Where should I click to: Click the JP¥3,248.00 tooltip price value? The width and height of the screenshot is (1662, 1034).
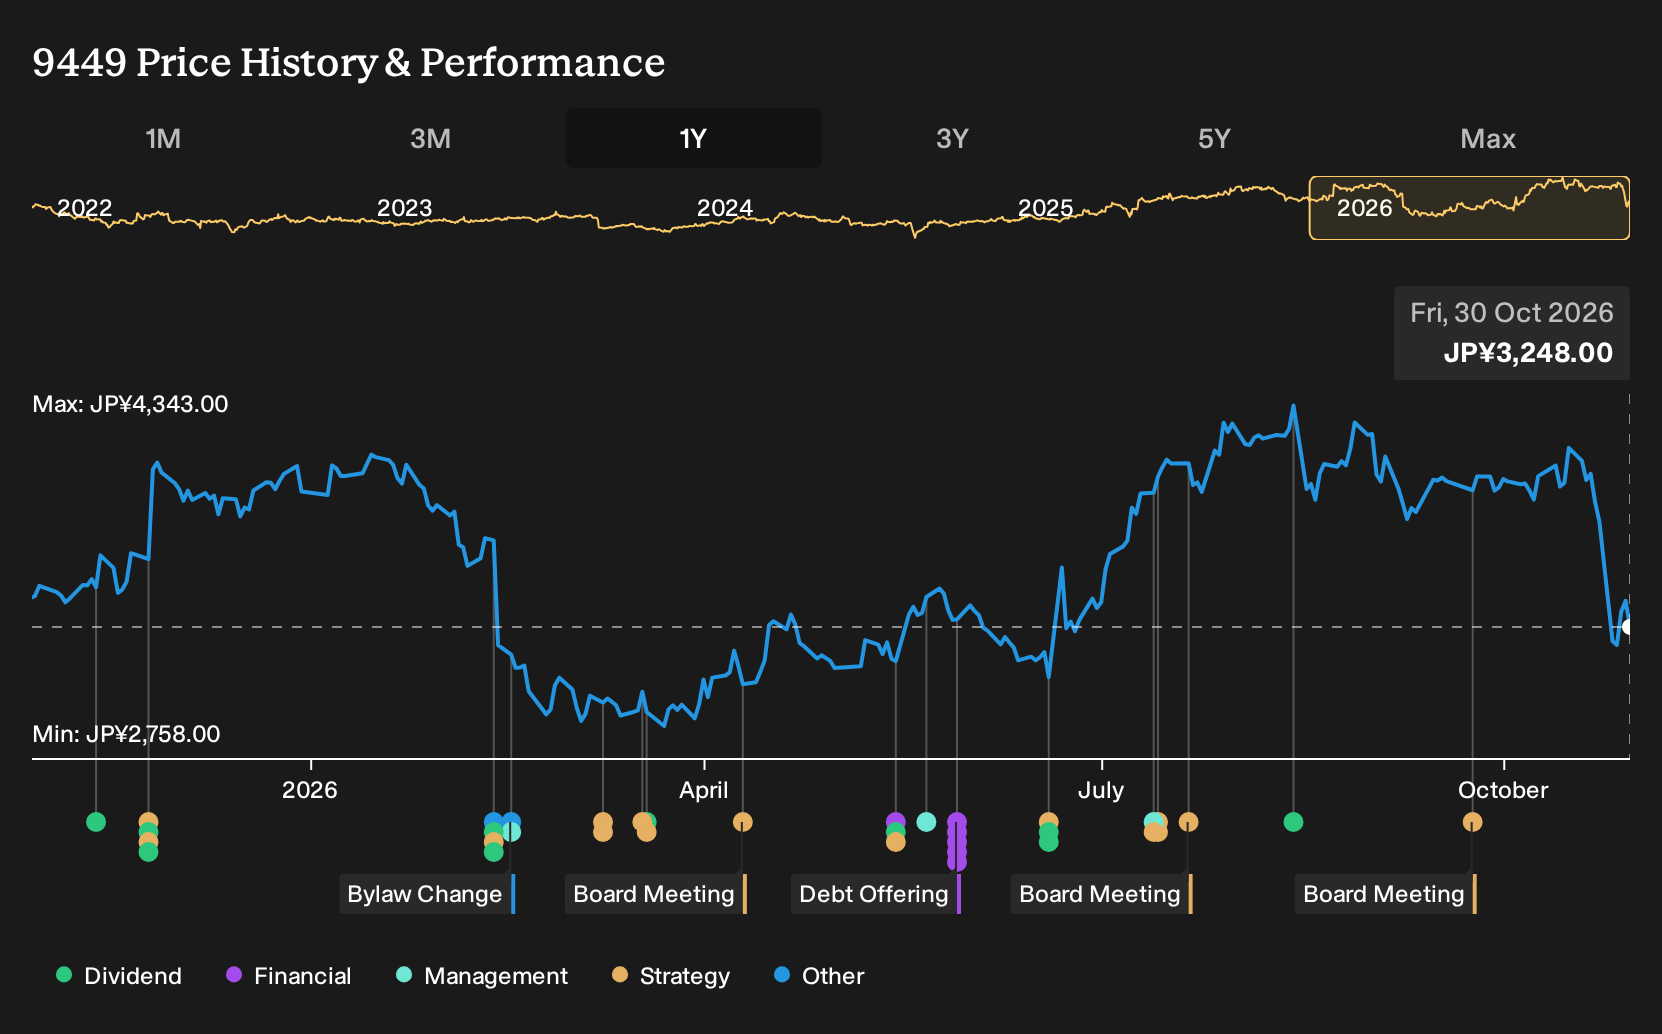pos(1528,353)
